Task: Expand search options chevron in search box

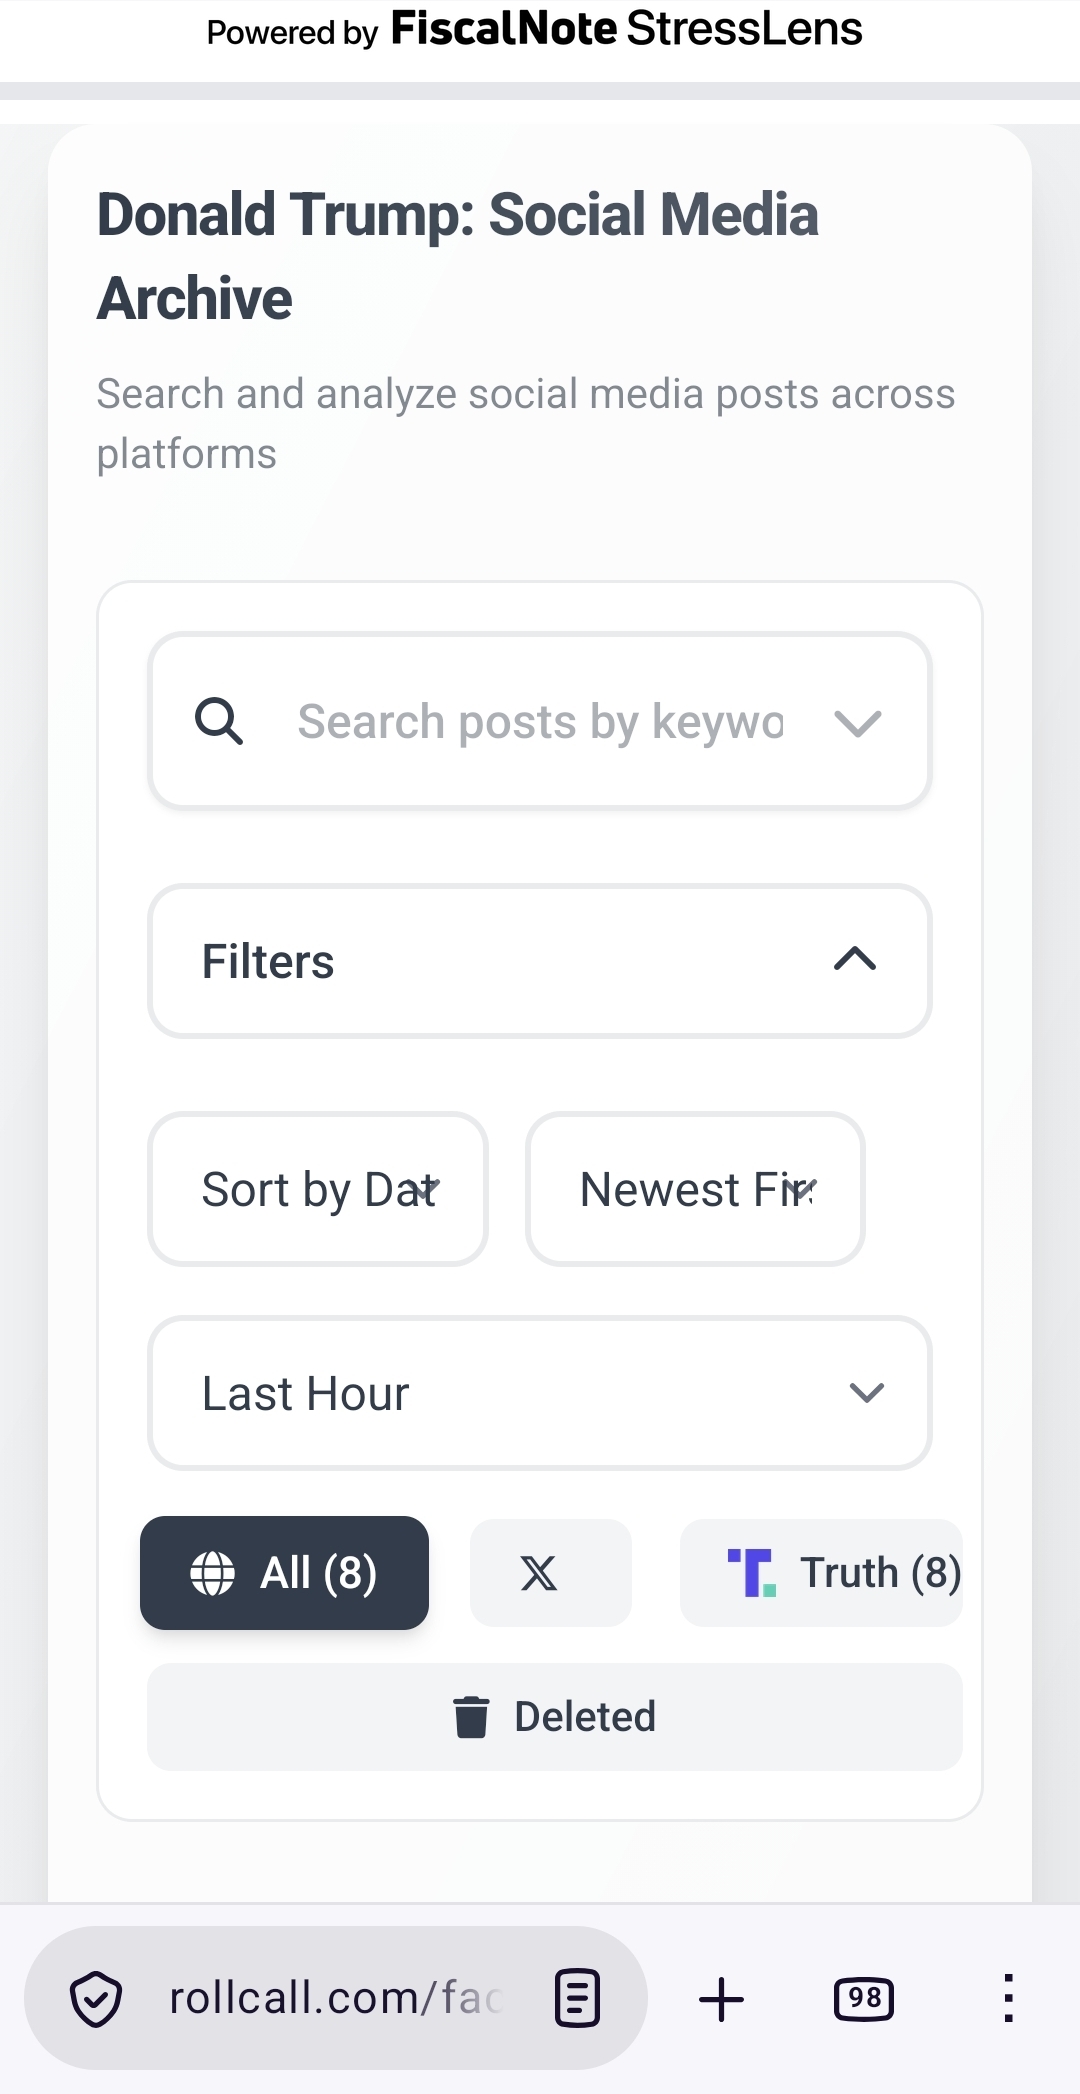Action: point(857,722)
